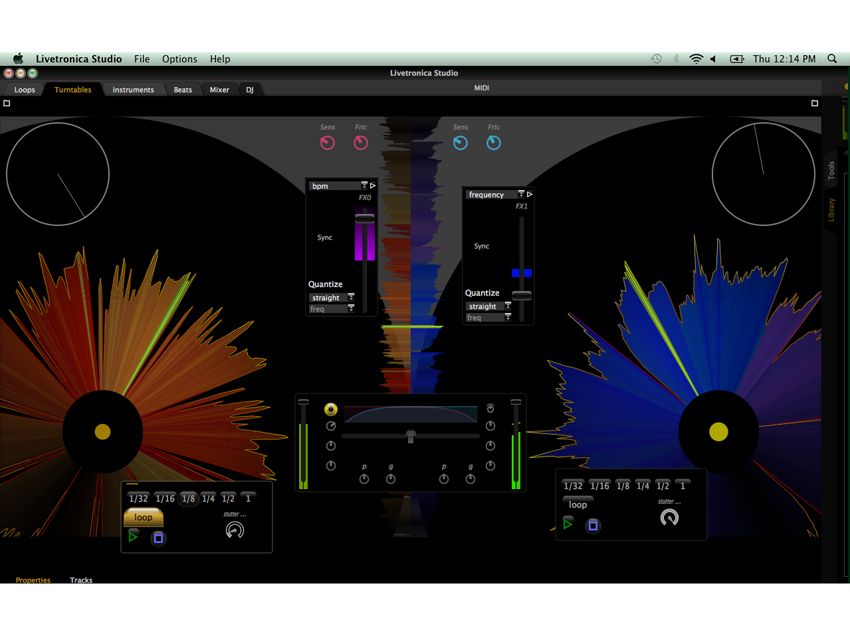Open the macOS Spotlight search icon
The width and height of the screenshot is (850, 638).
832,59
